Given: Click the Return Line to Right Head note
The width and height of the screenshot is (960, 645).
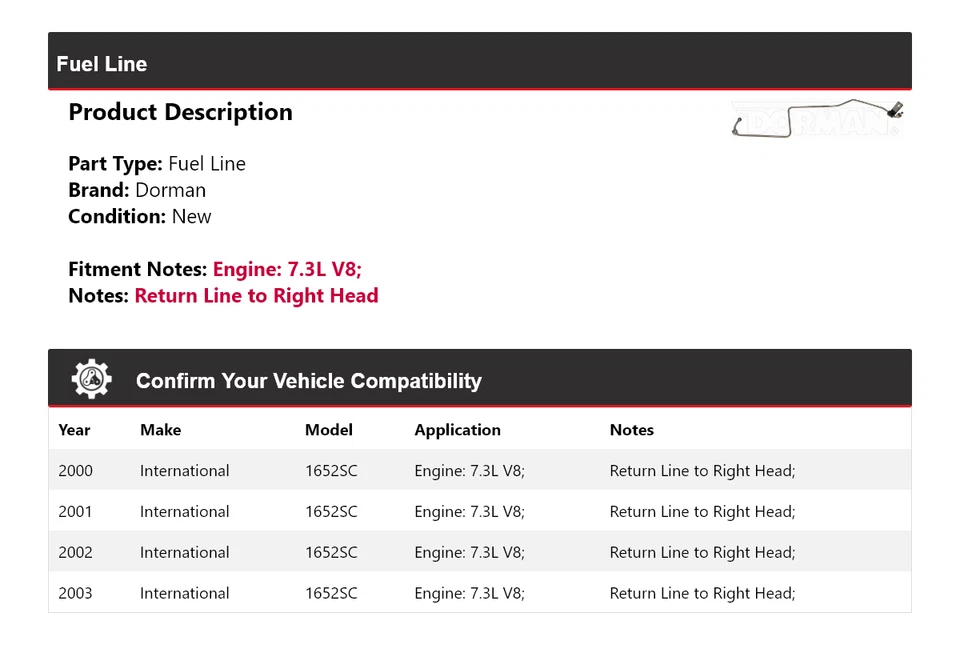Looking at the screenshot, I should click(x=256, y=296).
